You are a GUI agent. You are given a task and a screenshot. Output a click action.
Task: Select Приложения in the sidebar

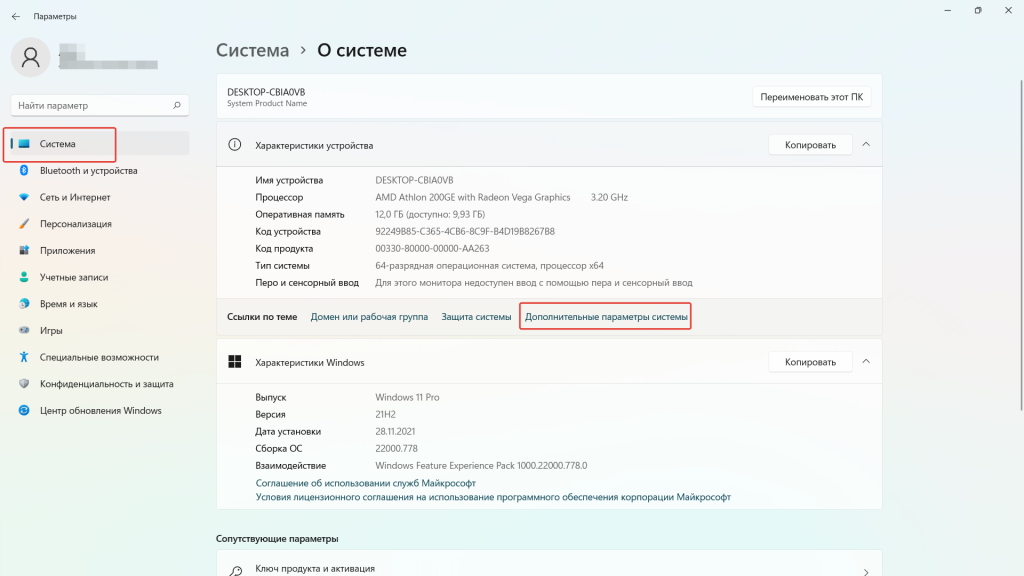coord(99,251)
